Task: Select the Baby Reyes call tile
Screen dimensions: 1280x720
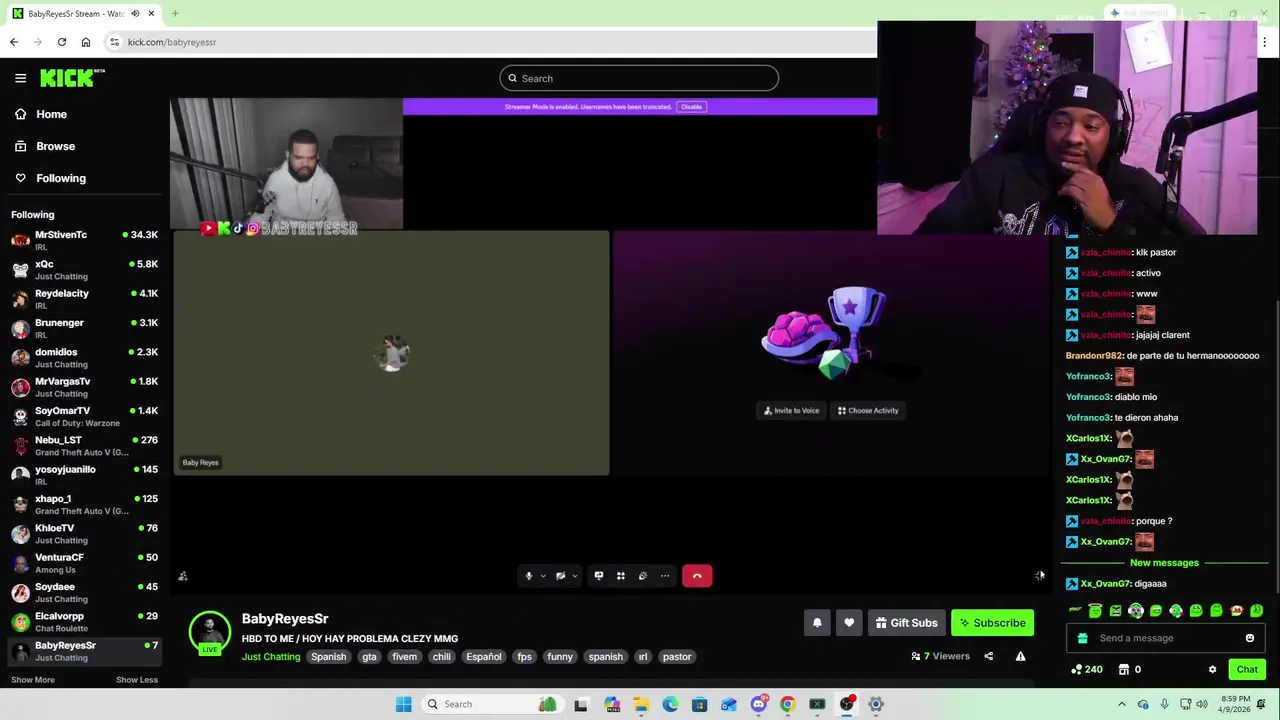Action: pyautogui.click(x=391, y=353)
